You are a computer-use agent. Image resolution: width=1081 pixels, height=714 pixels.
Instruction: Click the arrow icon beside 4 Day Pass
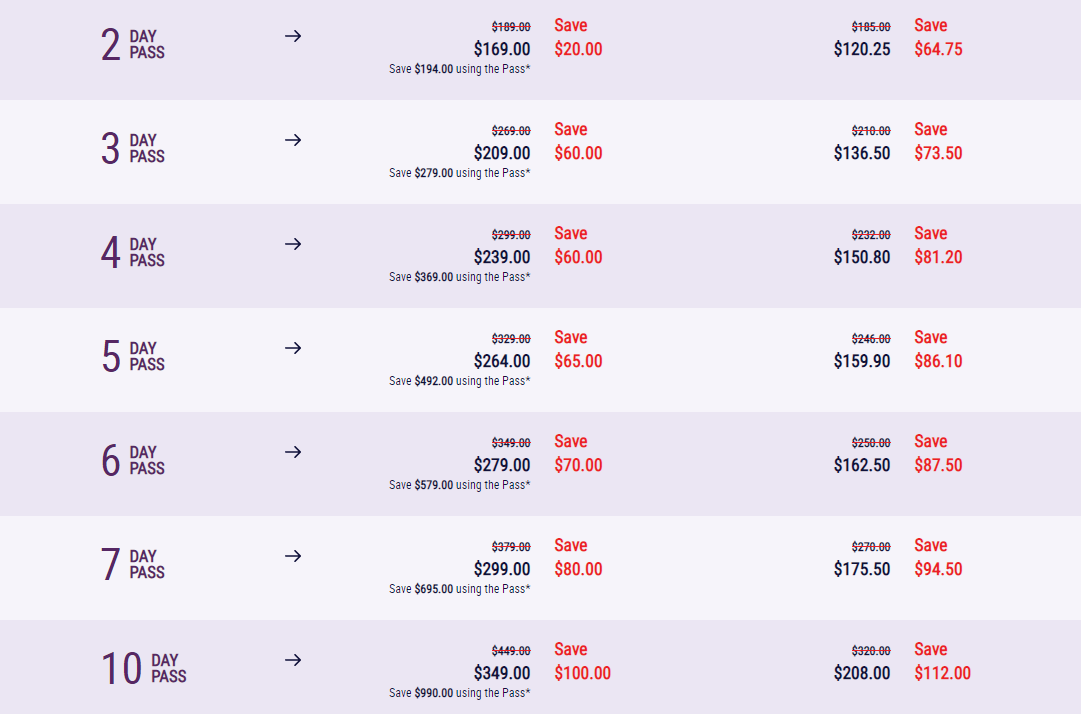coord(293,244)
